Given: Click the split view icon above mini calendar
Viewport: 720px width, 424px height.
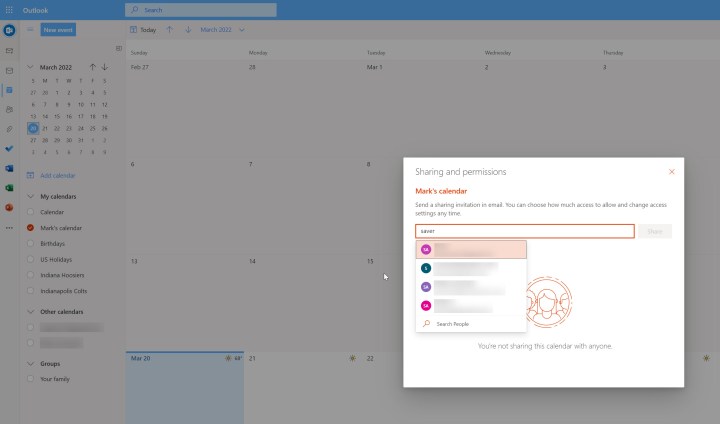Looking at the screenshot, I should (x=119, y=48).
